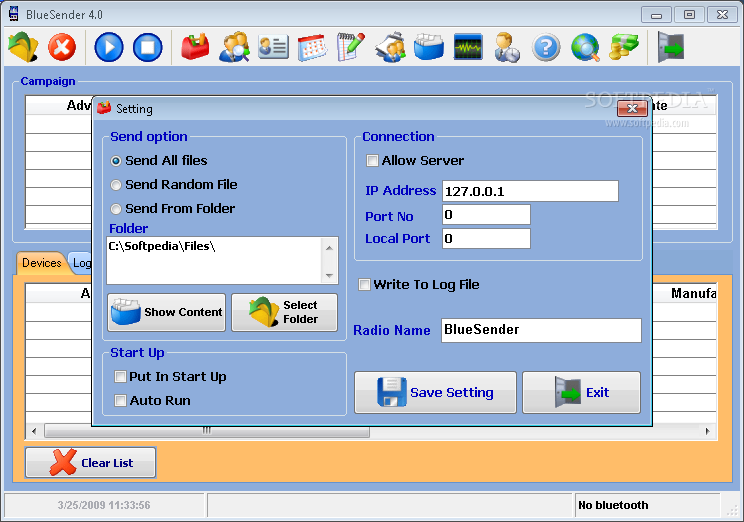744x522 pixels.
Task: Click status bar date and time
Action: pyautogui.click(x=104, y=505)
